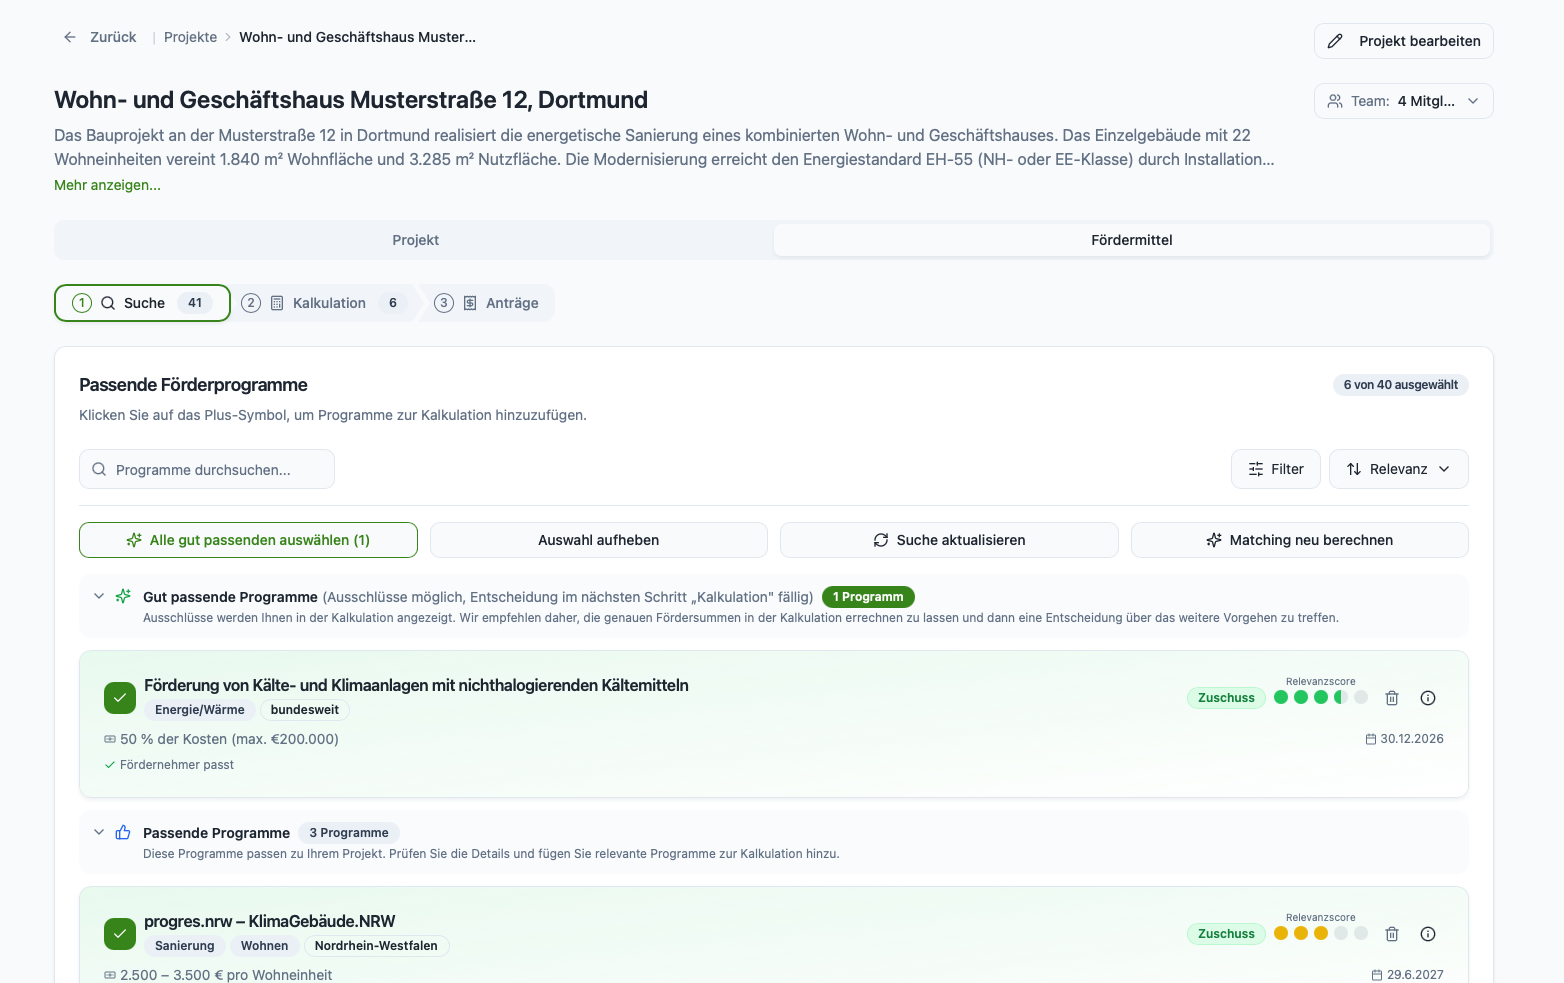Click the checkmark icon beside Fördernehmer passt
The width and height of the screenshot is (1564, 983).
pyautogui.click(x=110, y=765)
